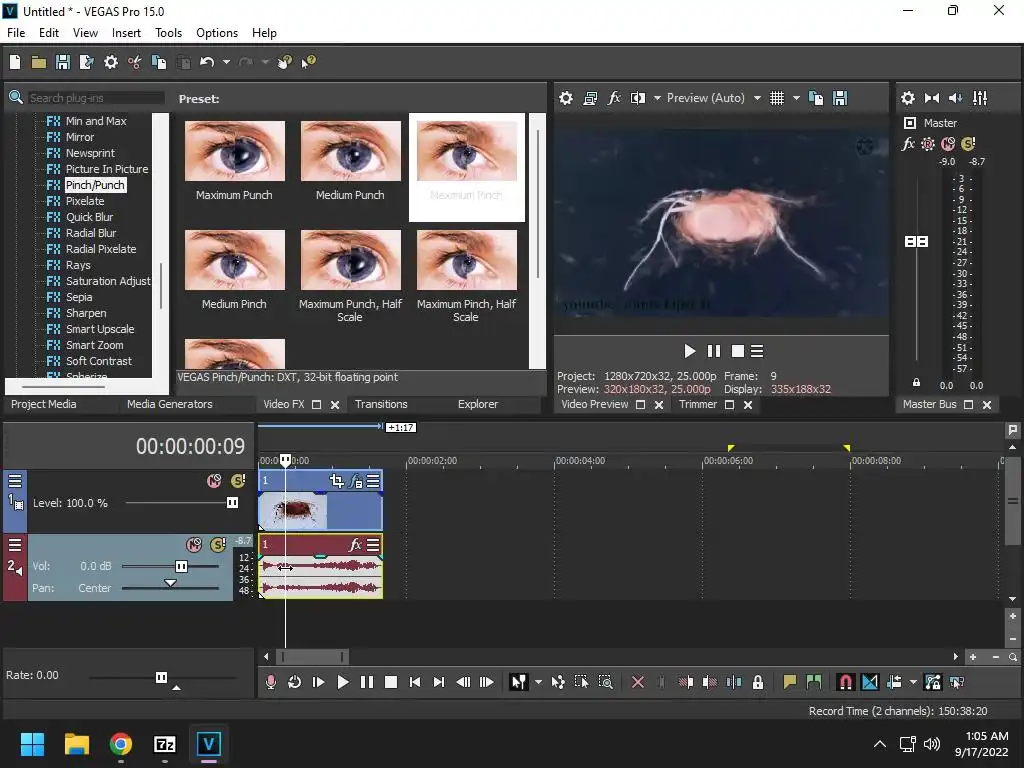The height and width of the screenshot is (768, 1024).
Task: Solo audio track 2
Action: pyautogui.click(x=218, y=545)
